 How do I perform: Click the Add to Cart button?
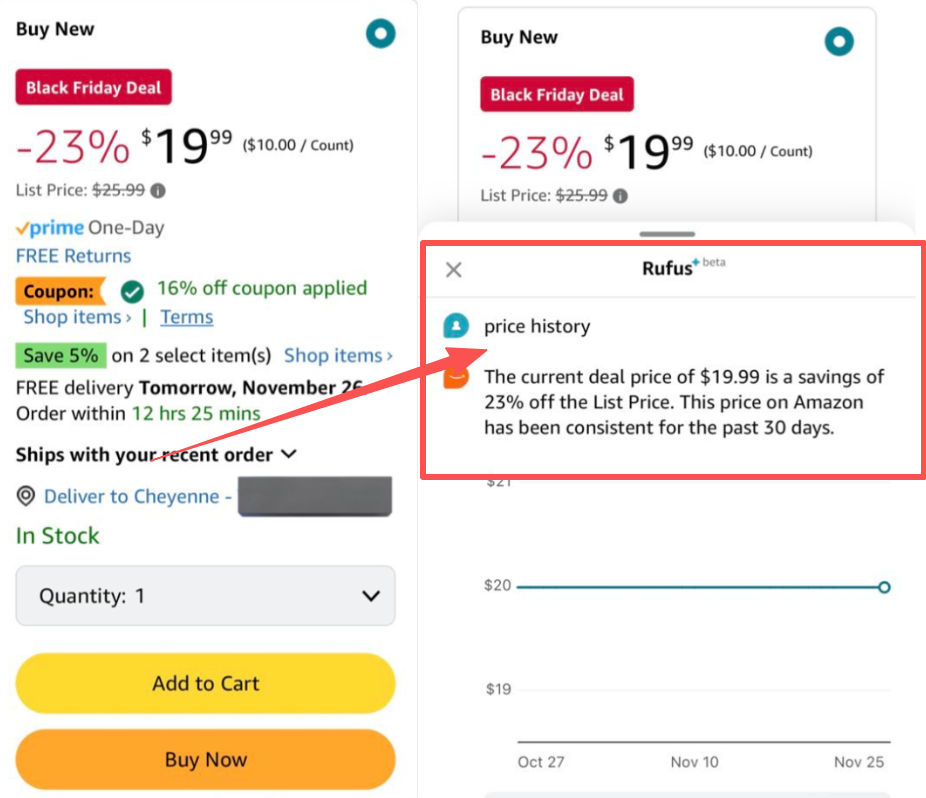[205, 684]
